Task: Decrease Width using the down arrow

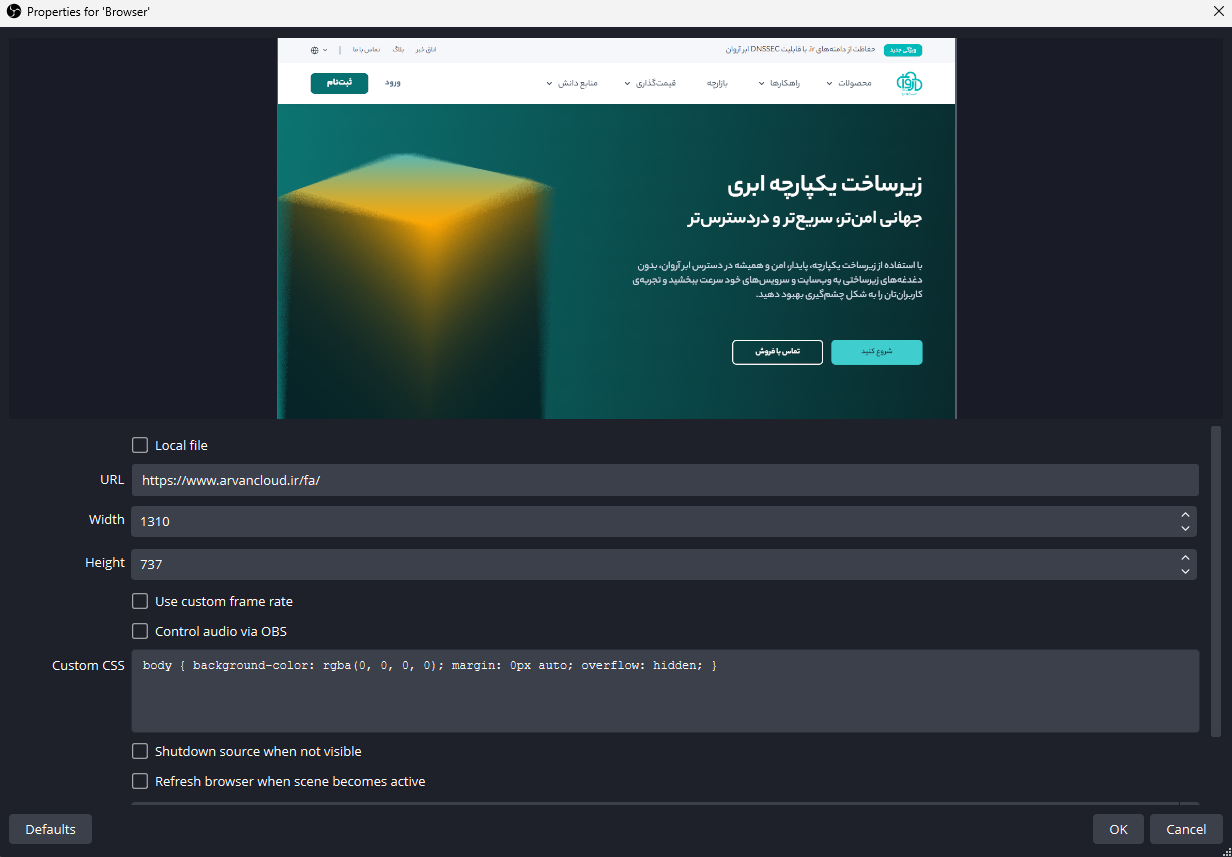Action: click(1185, 528)
